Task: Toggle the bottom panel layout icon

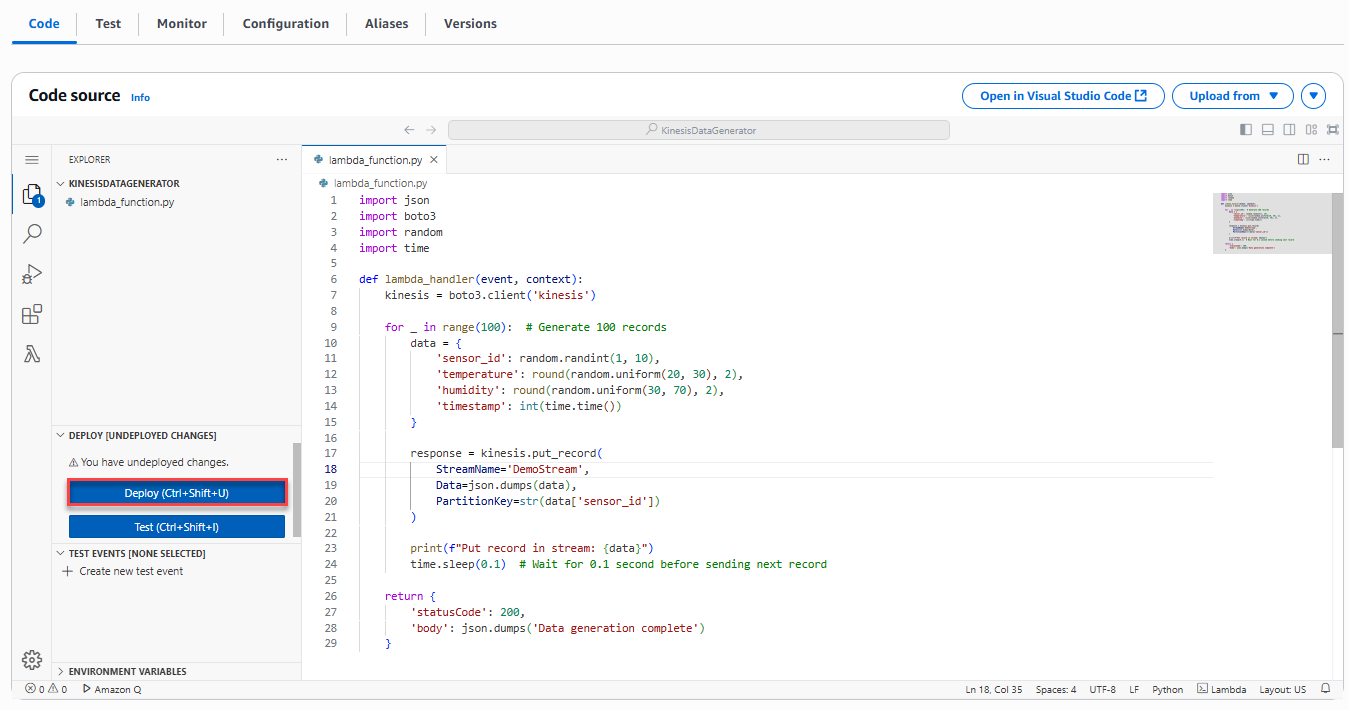Action: click(1267, 130)
